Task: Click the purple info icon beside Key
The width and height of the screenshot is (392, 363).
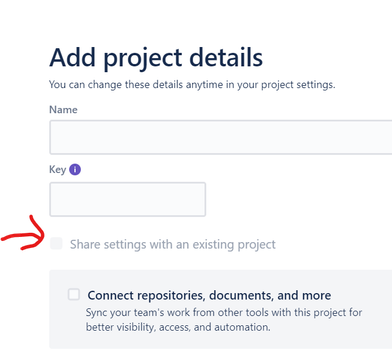Action: [75, 170]
